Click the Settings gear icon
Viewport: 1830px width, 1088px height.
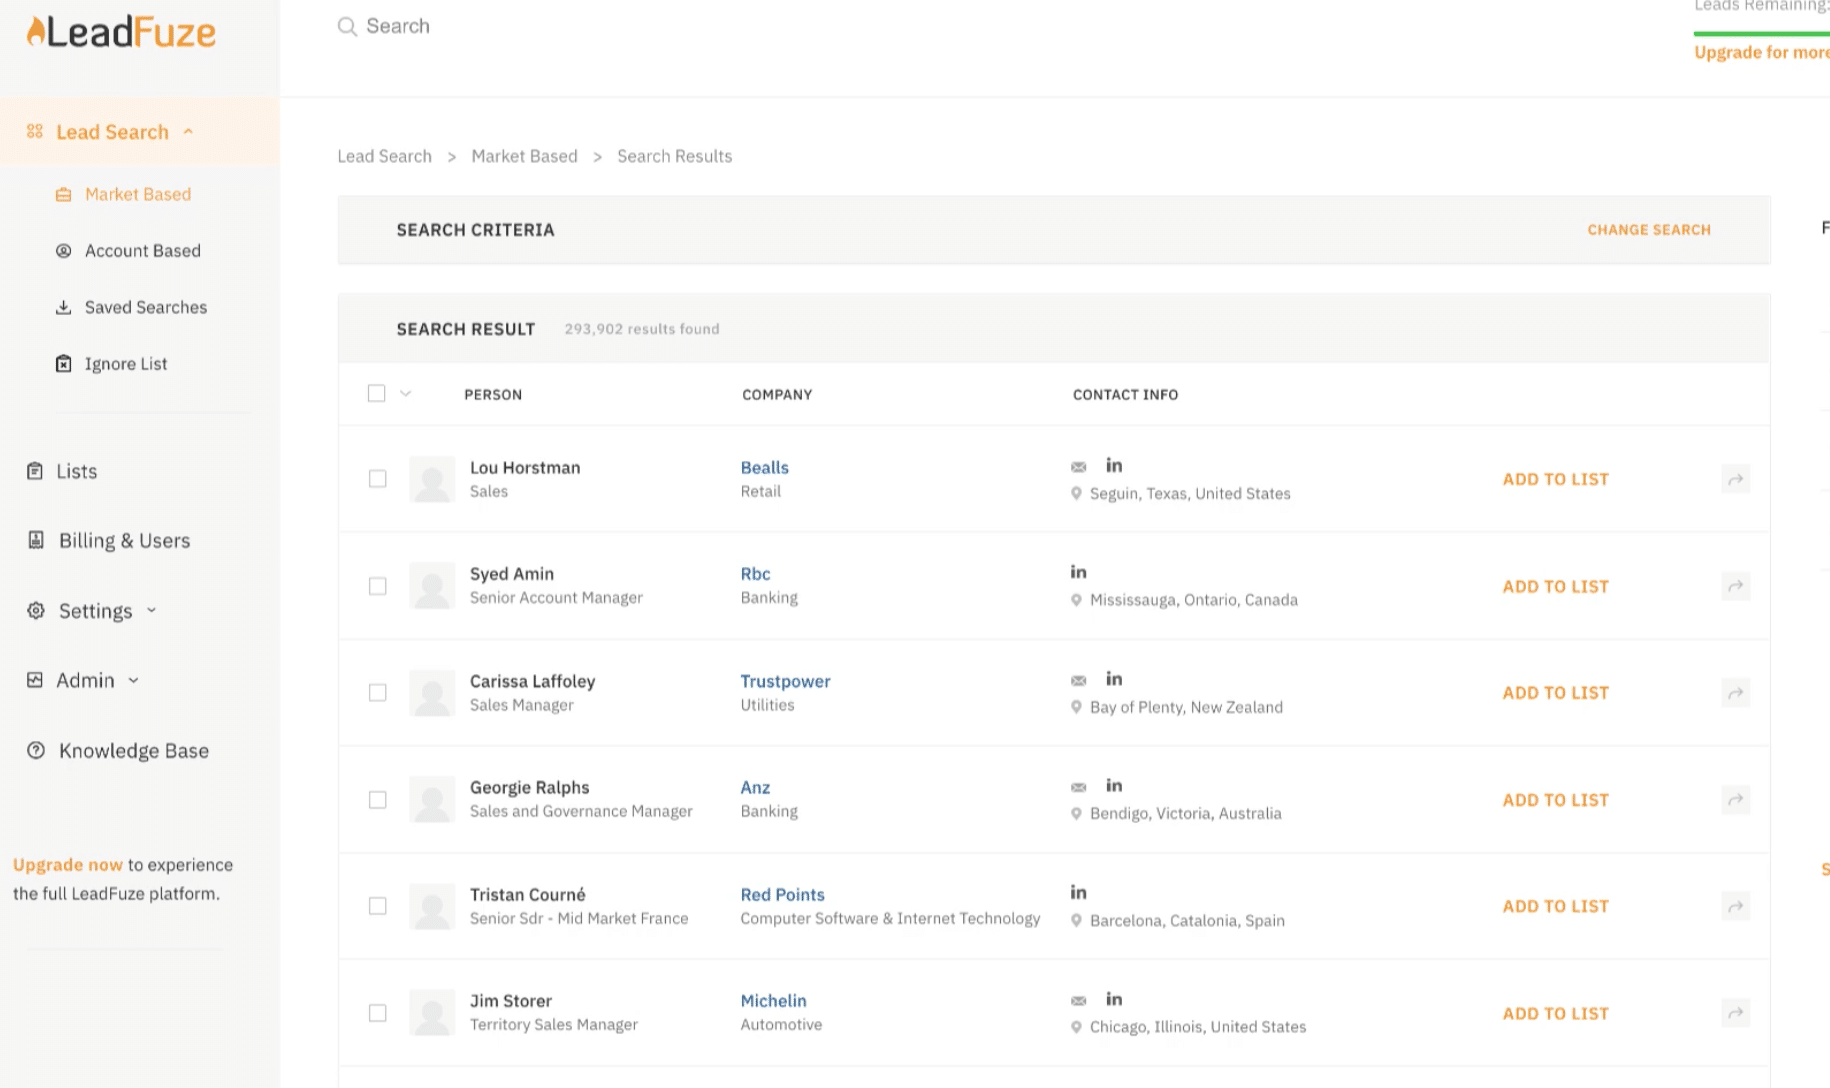pos(36,610)
